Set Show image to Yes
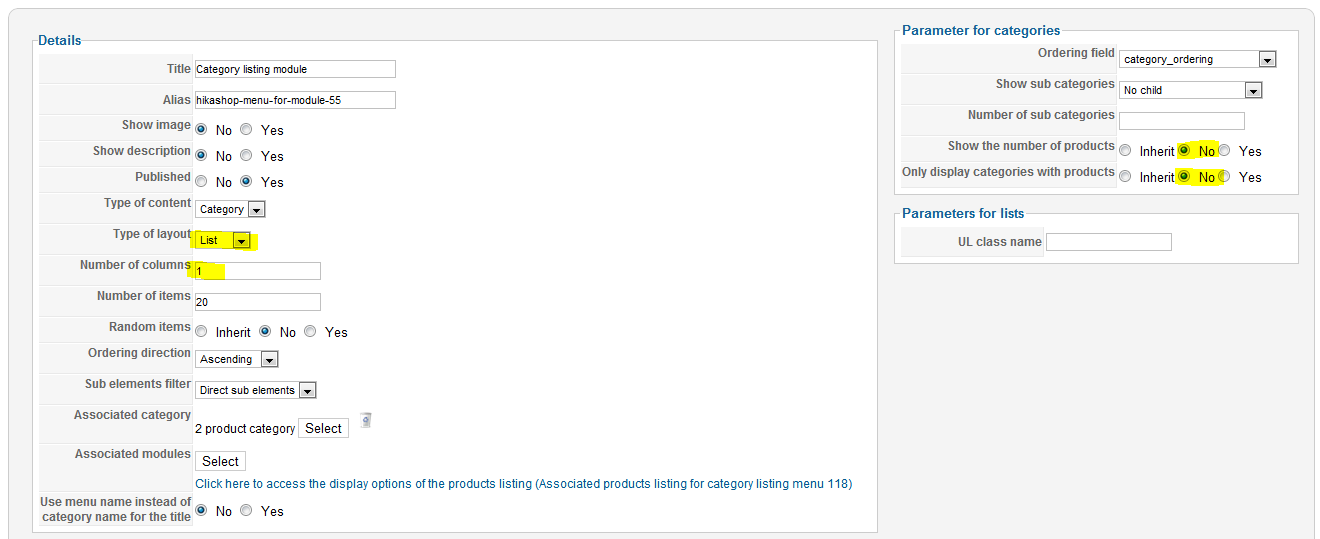 pos(246,130)
